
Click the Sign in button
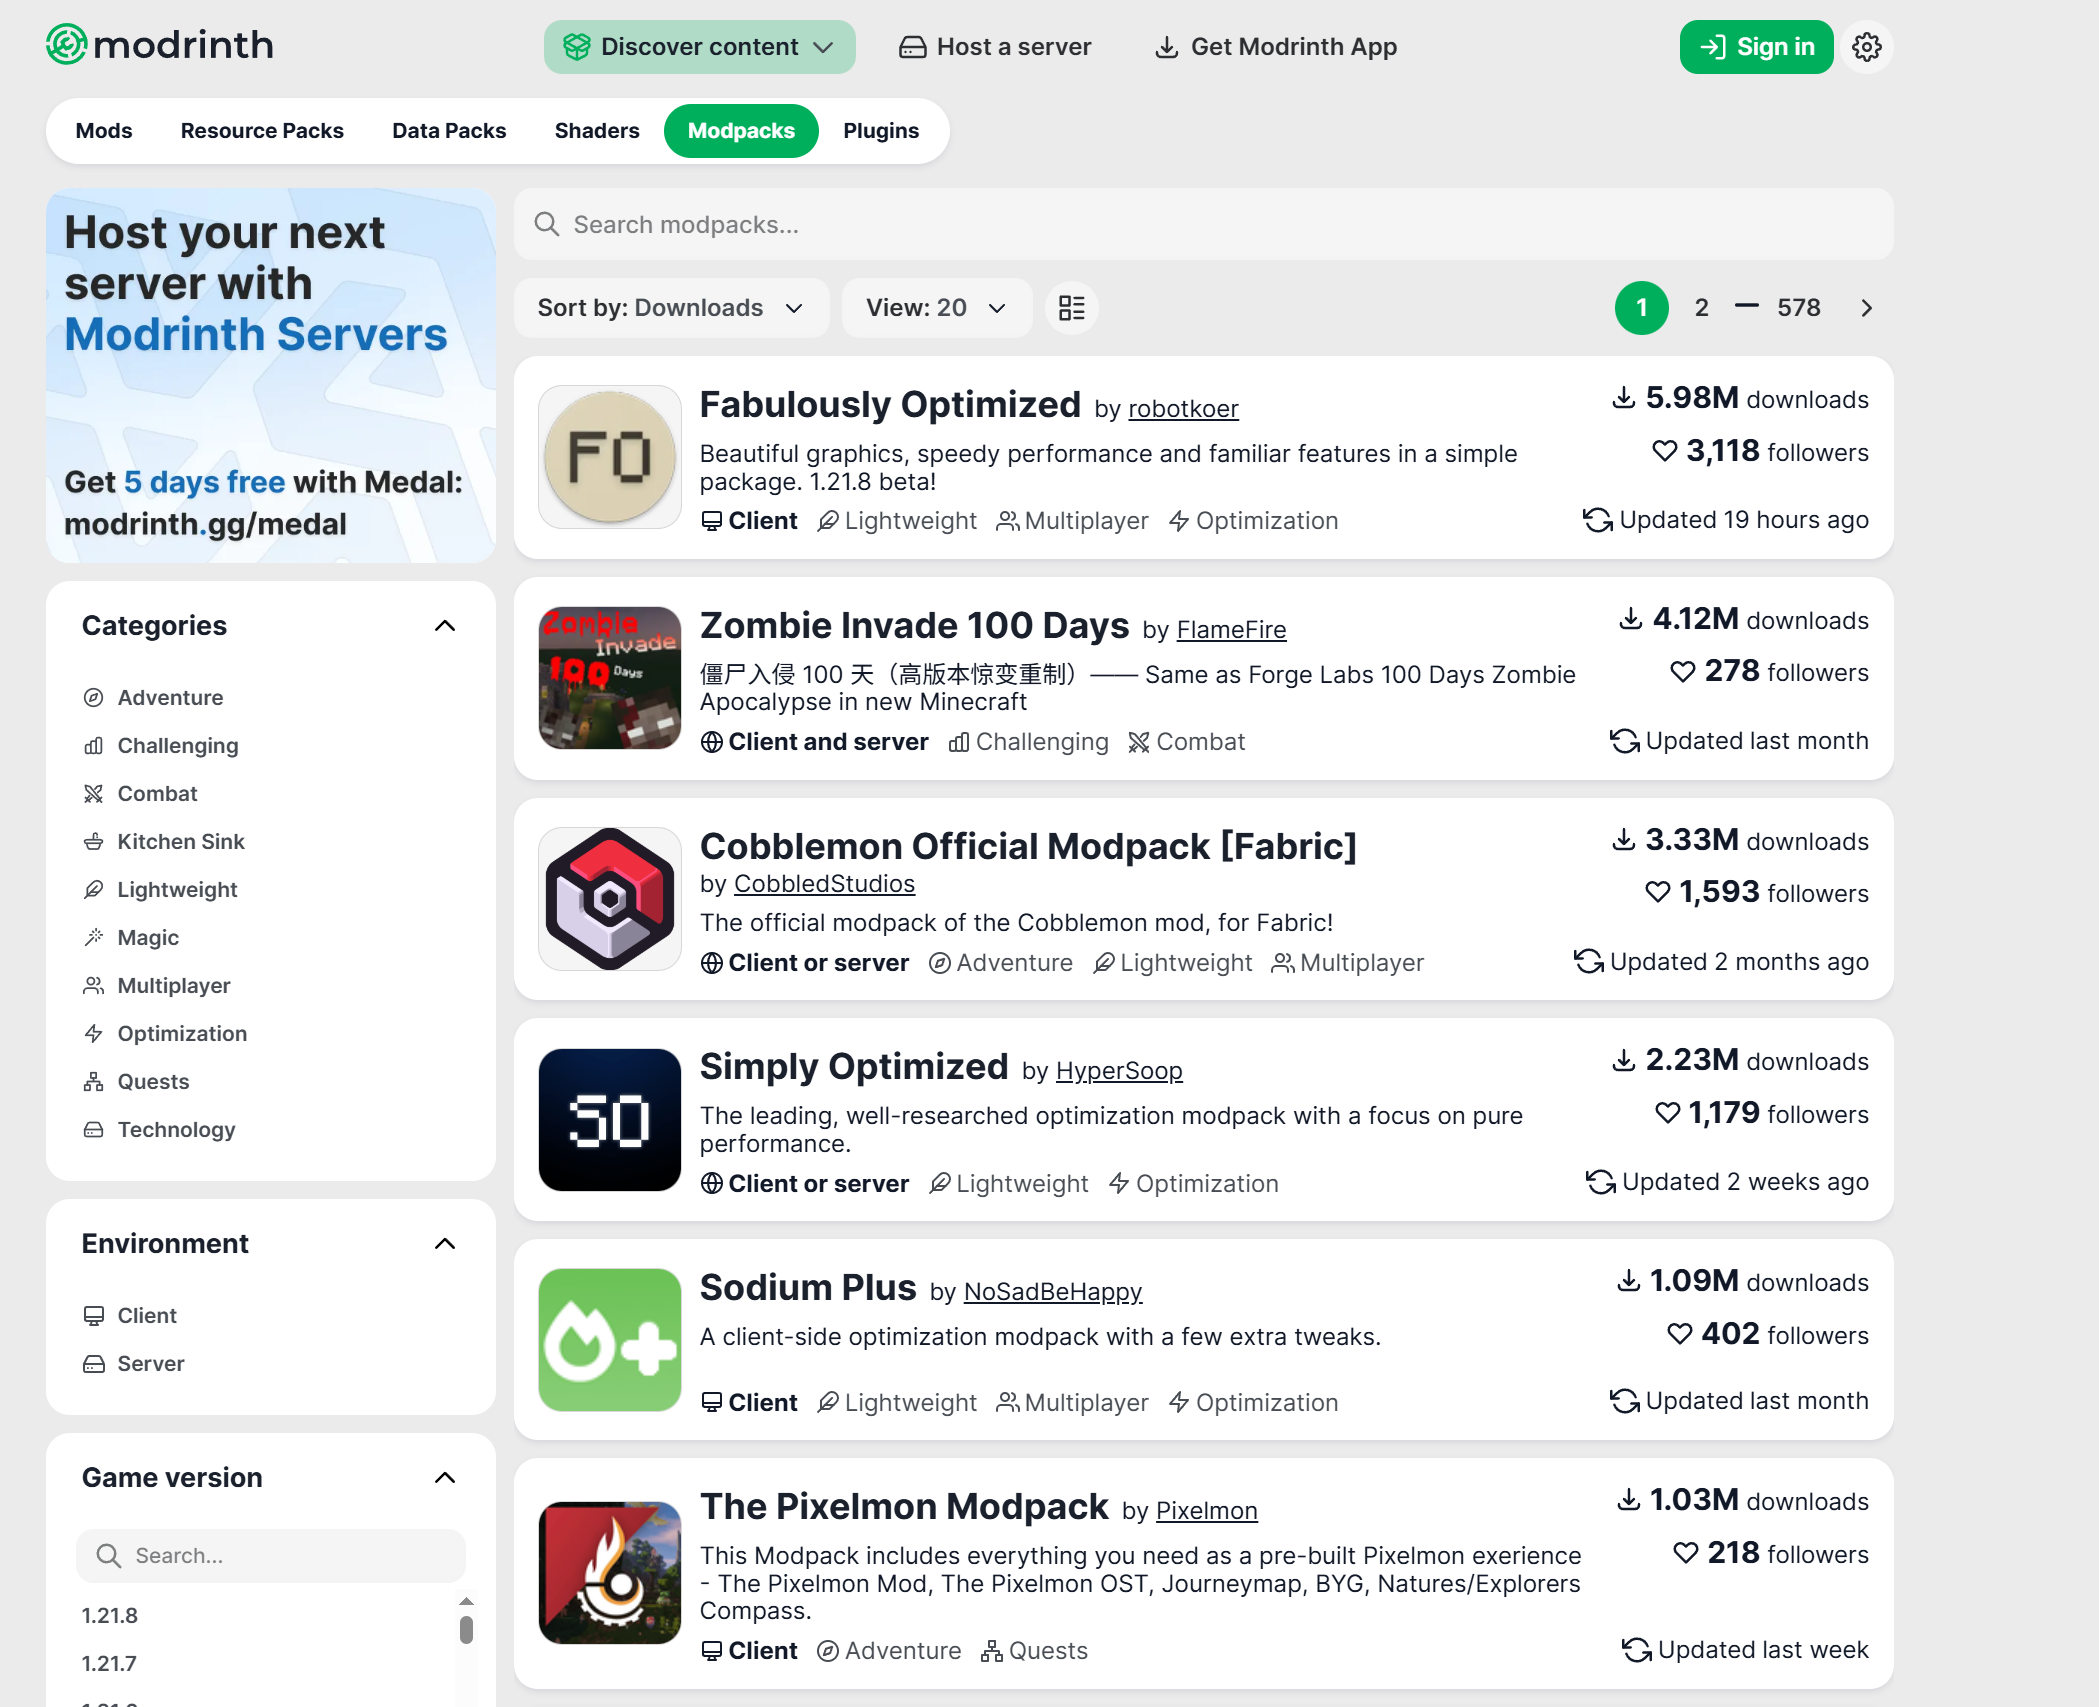pyautogui.click(x=1756, y=47)
